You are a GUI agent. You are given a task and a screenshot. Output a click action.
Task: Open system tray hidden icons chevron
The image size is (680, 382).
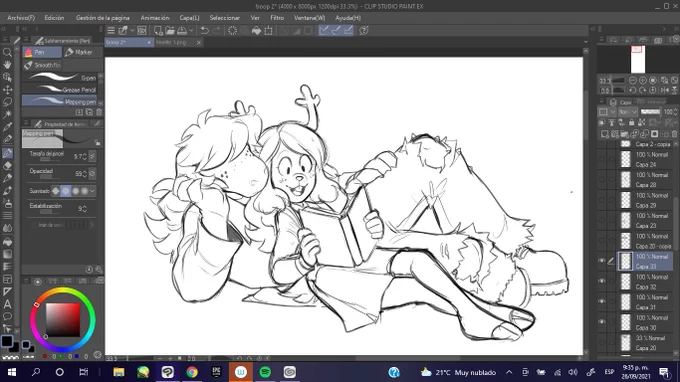[509, 372]
